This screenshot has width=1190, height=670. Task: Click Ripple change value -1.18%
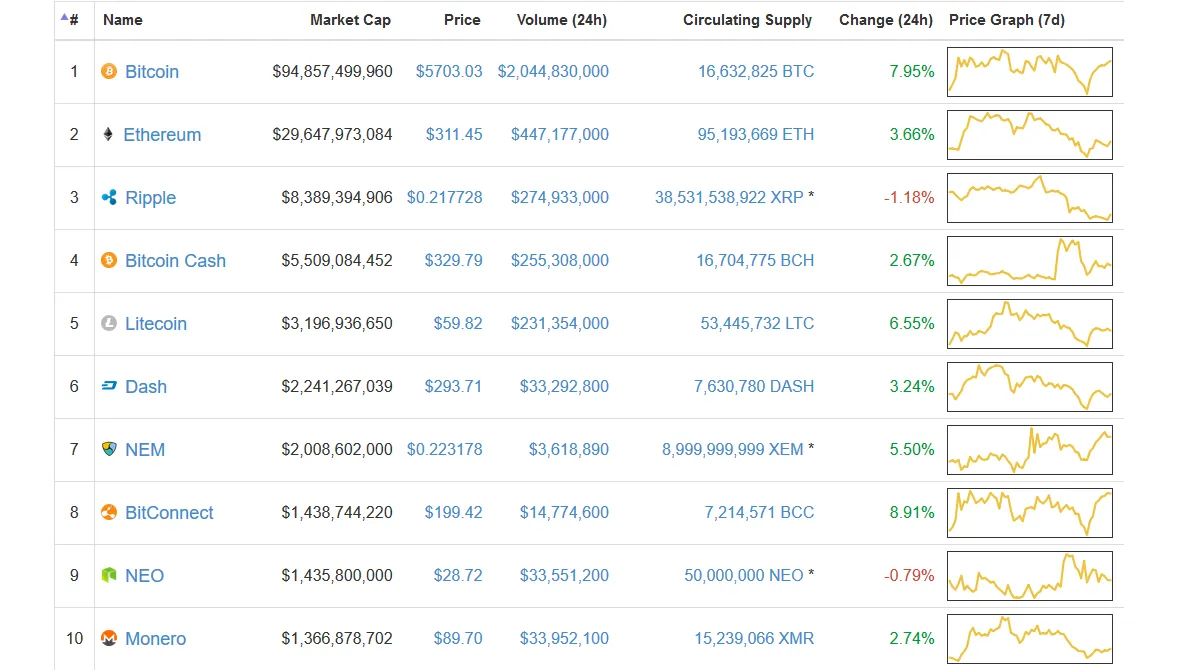click(909, 197)
